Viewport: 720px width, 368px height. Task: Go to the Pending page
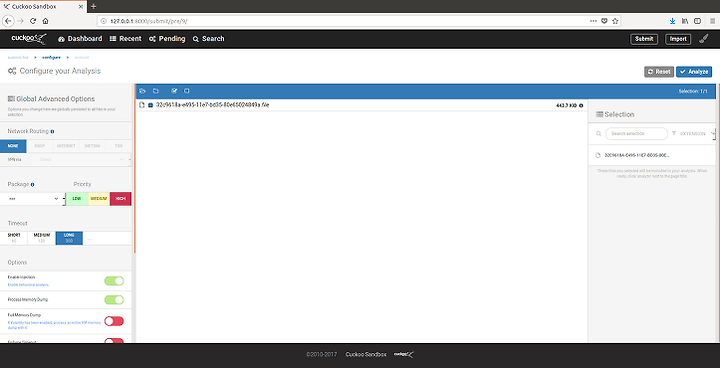(x=167, y=39)
